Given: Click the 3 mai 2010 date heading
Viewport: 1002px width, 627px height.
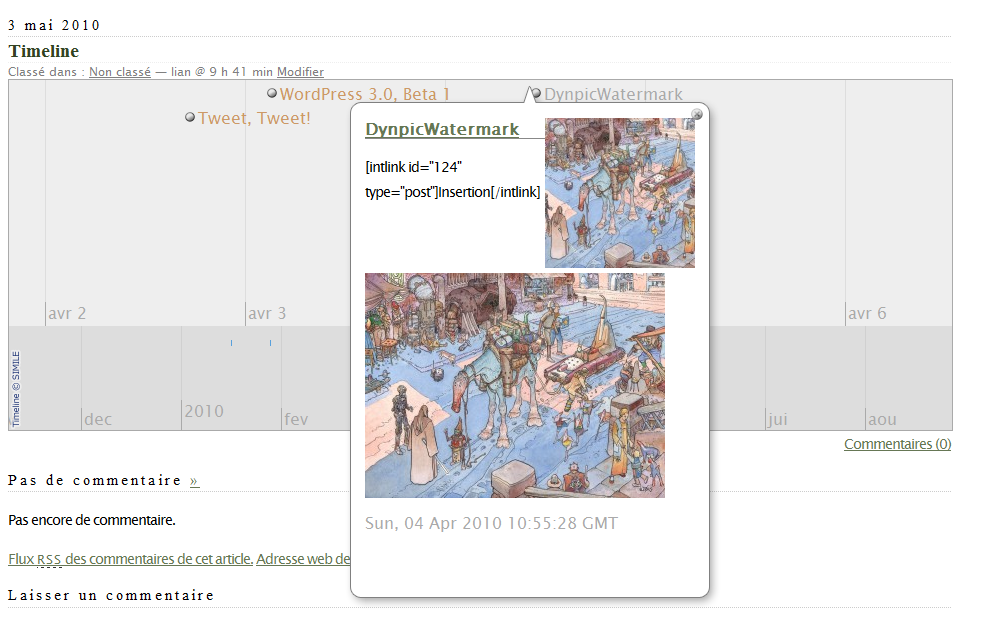Looking at the screenshot, I should 54,26.
